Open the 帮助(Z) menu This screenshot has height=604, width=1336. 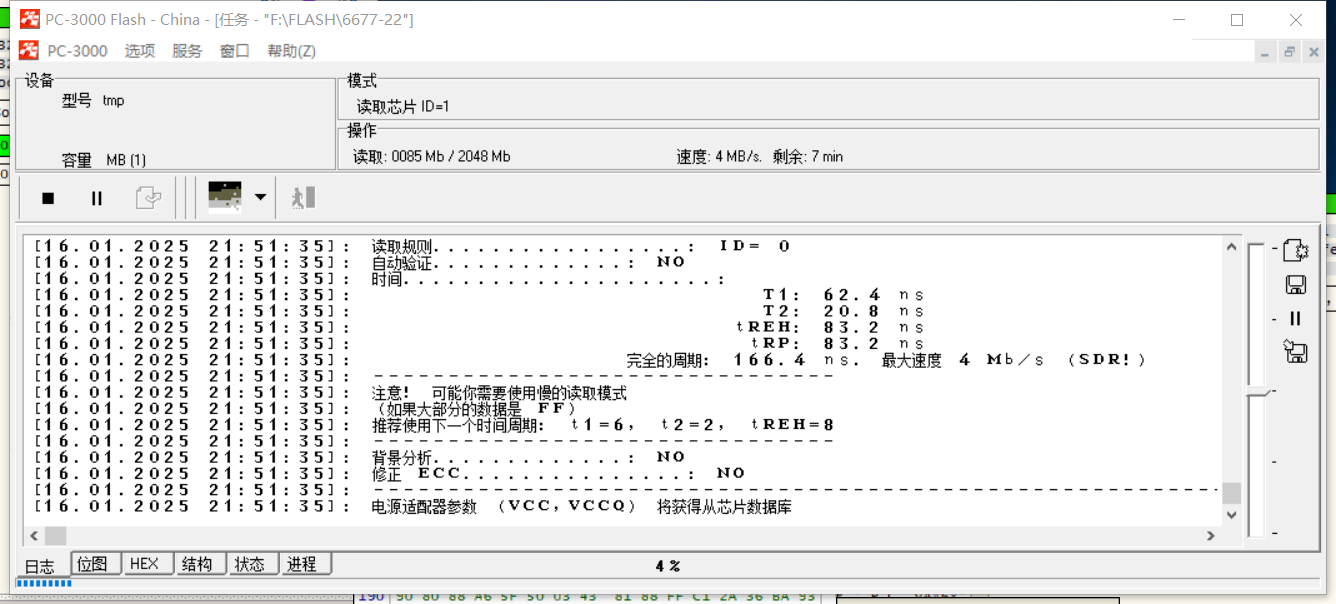pyautogui.click(x=292, y=51)
